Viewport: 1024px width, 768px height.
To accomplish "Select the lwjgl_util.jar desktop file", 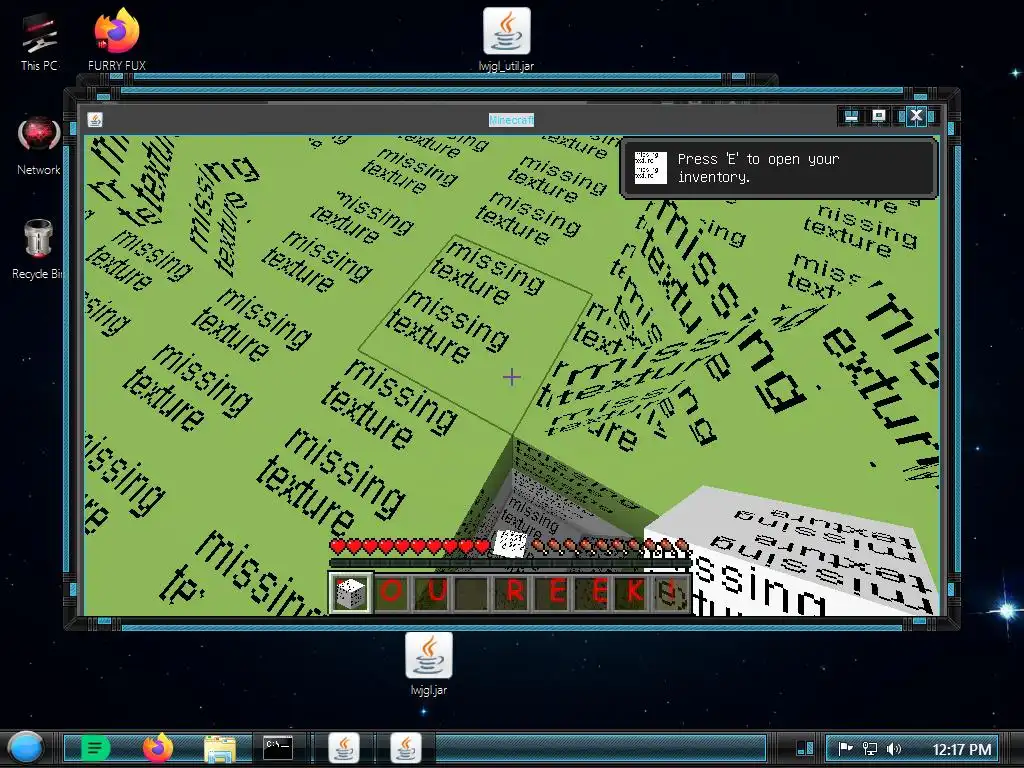I will pyautogui.click(x=506, y=39).
